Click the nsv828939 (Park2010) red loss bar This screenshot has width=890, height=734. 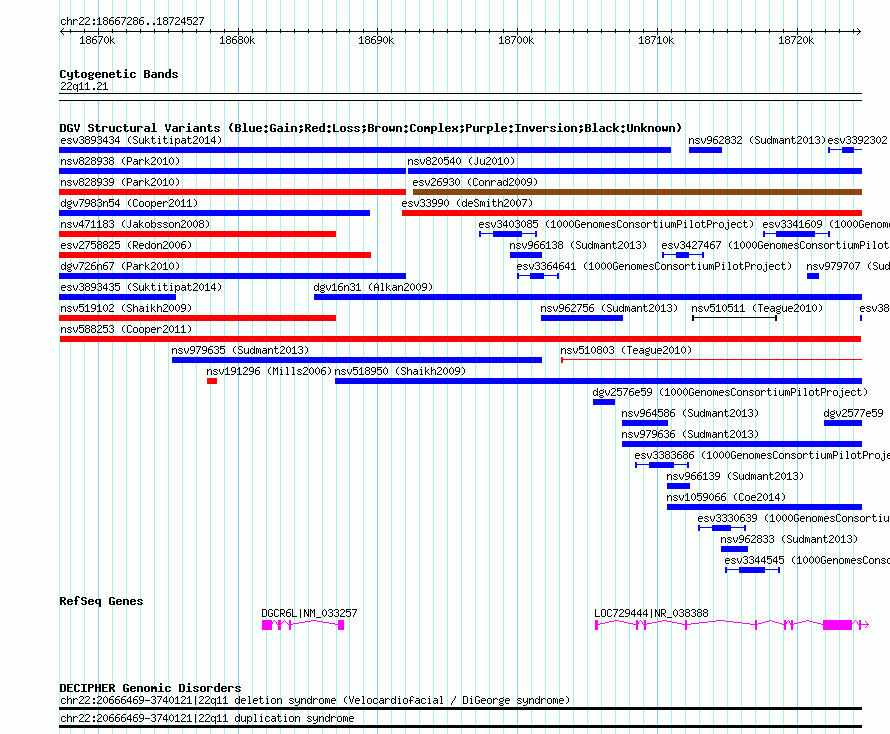click(x=232, y=192)
